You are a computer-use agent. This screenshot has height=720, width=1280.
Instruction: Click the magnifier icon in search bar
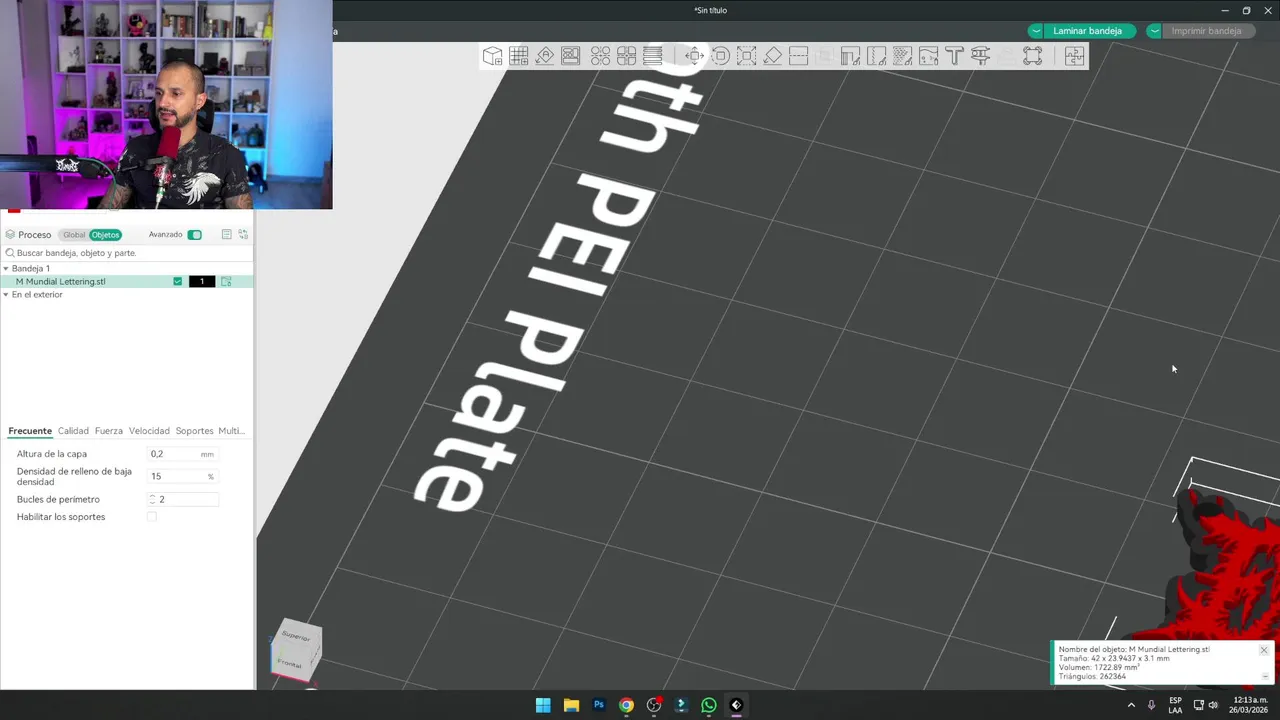(x=10, y=253)
